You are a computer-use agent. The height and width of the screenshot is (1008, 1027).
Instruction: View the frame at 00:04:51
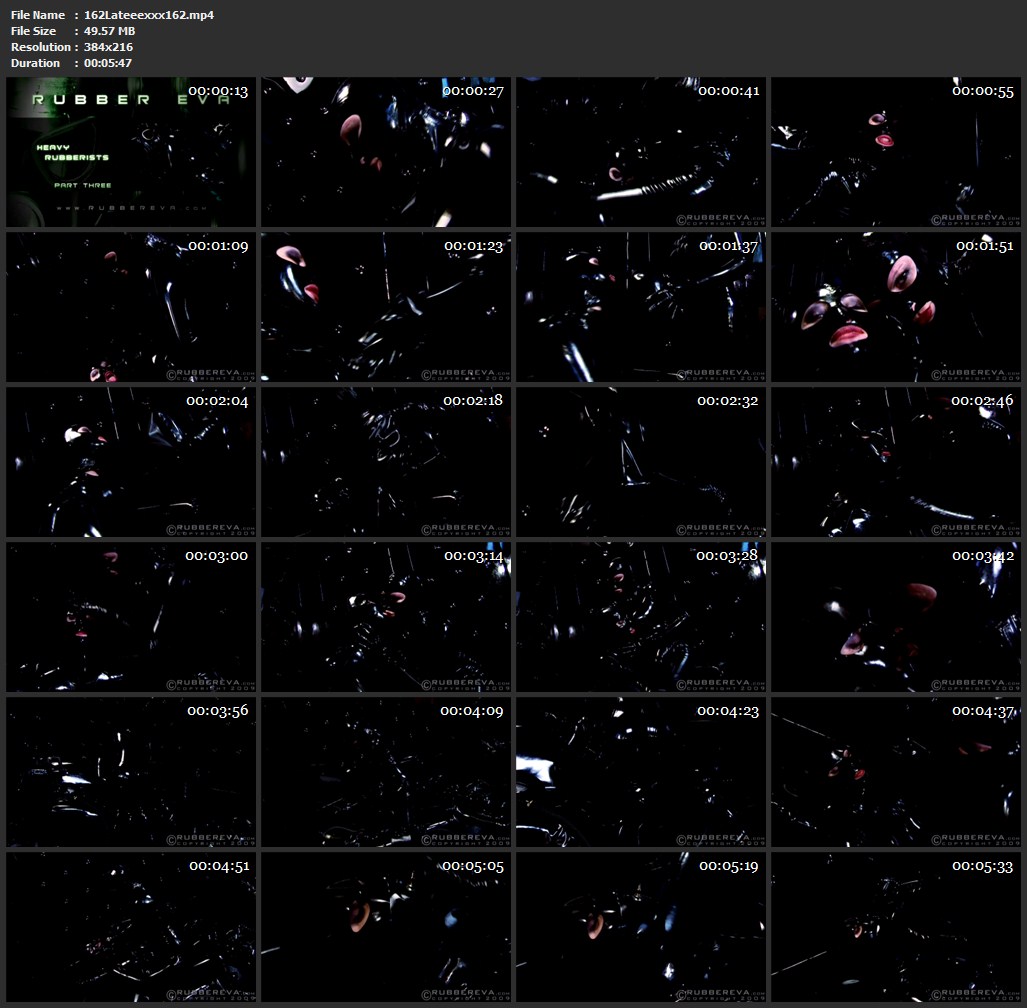131,927
